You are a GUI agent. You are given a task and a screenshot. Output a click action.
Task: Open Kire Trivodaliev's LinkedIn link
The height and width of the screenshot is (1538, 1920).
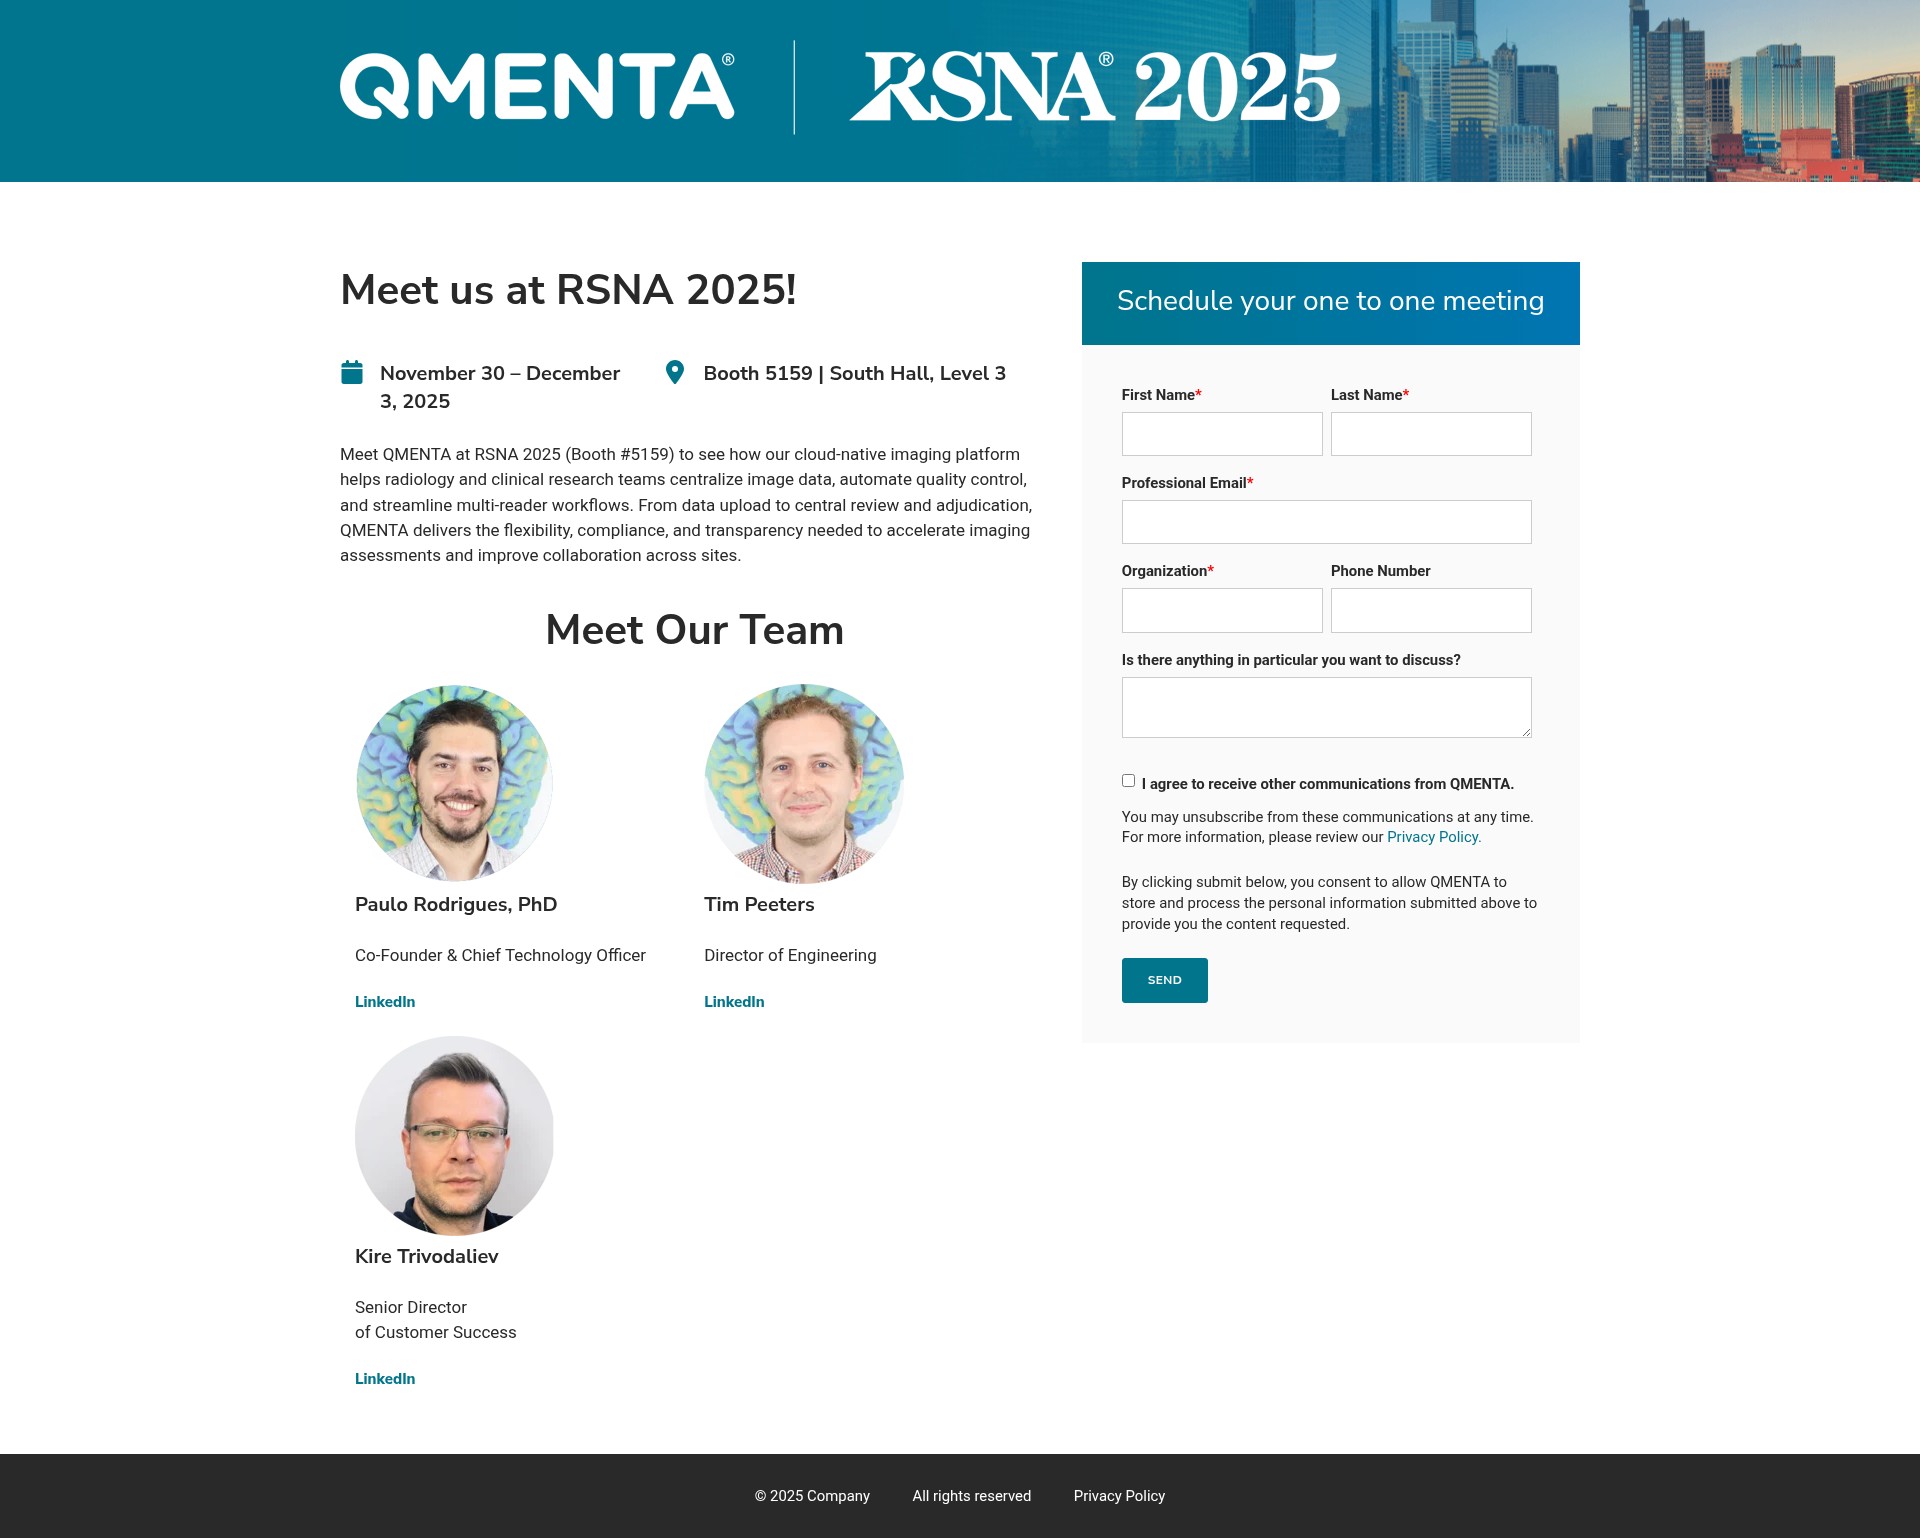click(x=385, y=1379)
